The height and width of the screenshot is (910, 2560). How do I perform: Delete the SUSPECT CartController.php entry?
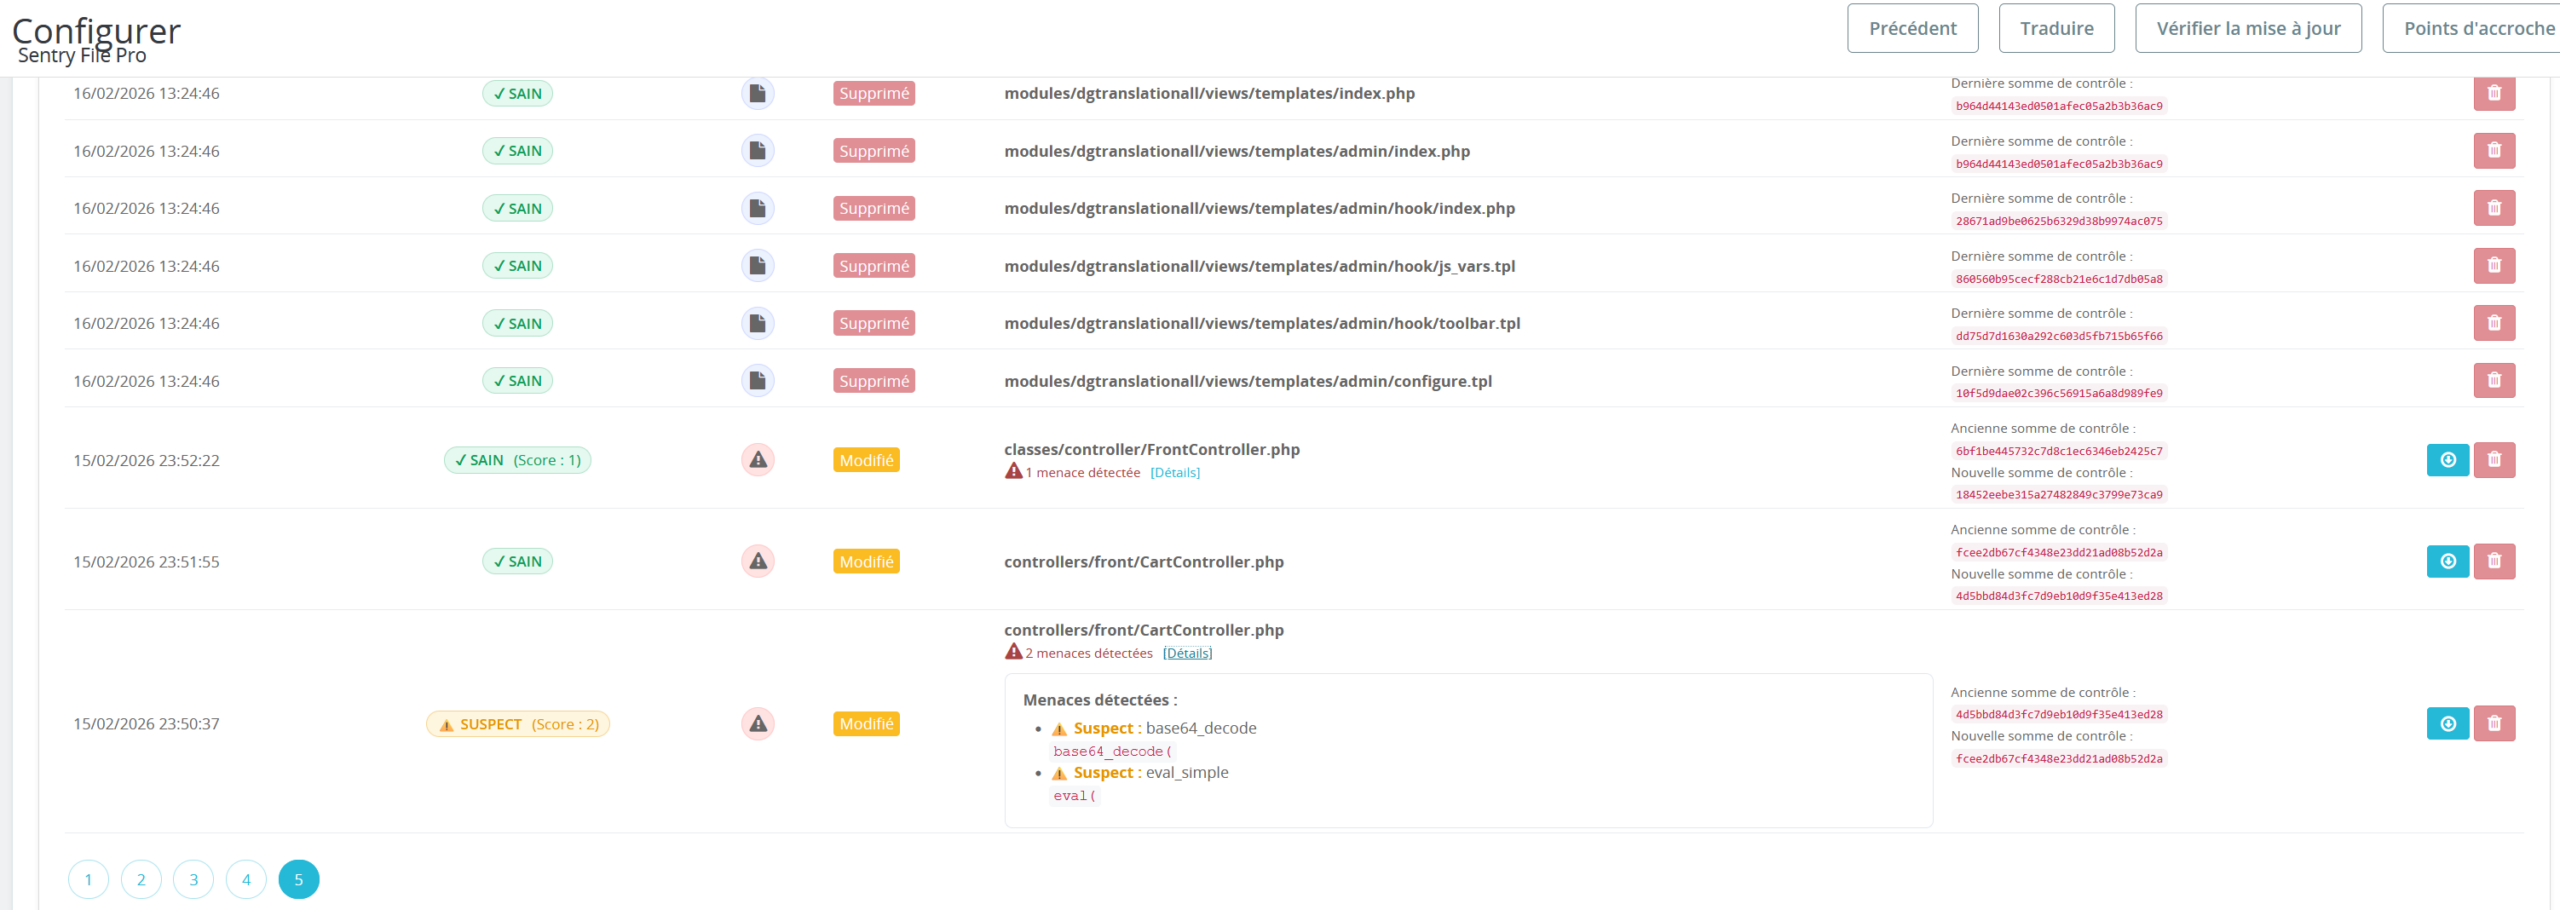[2493, 724]
